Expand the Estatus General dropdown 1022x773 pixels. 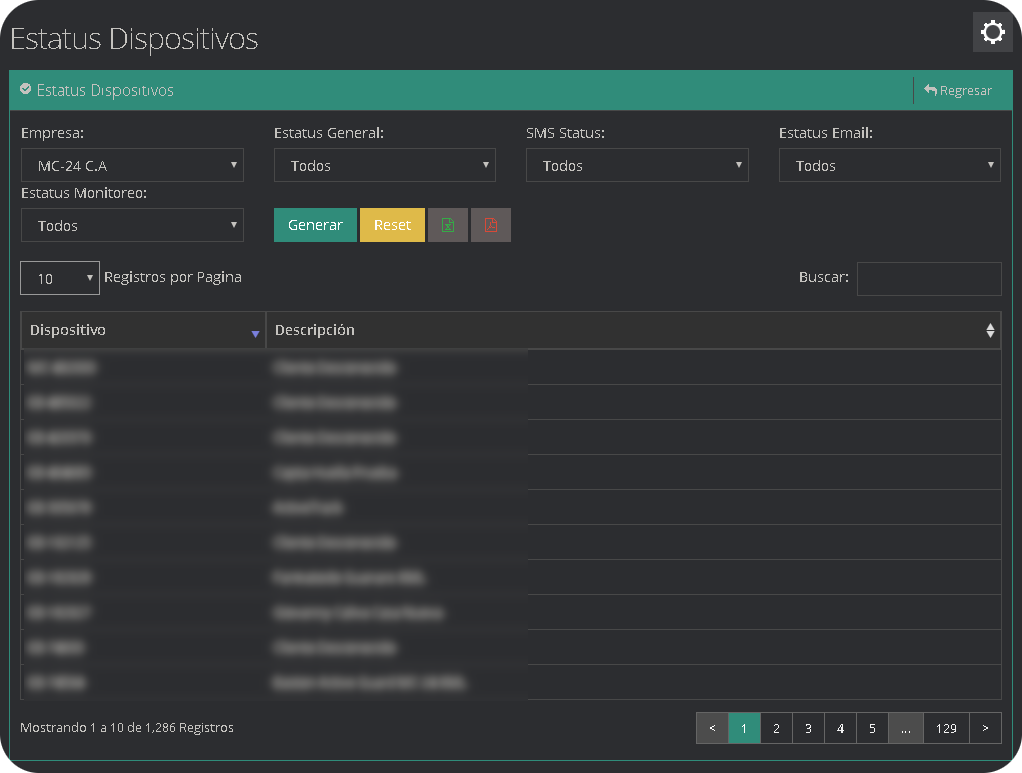(x=385, y=166)
